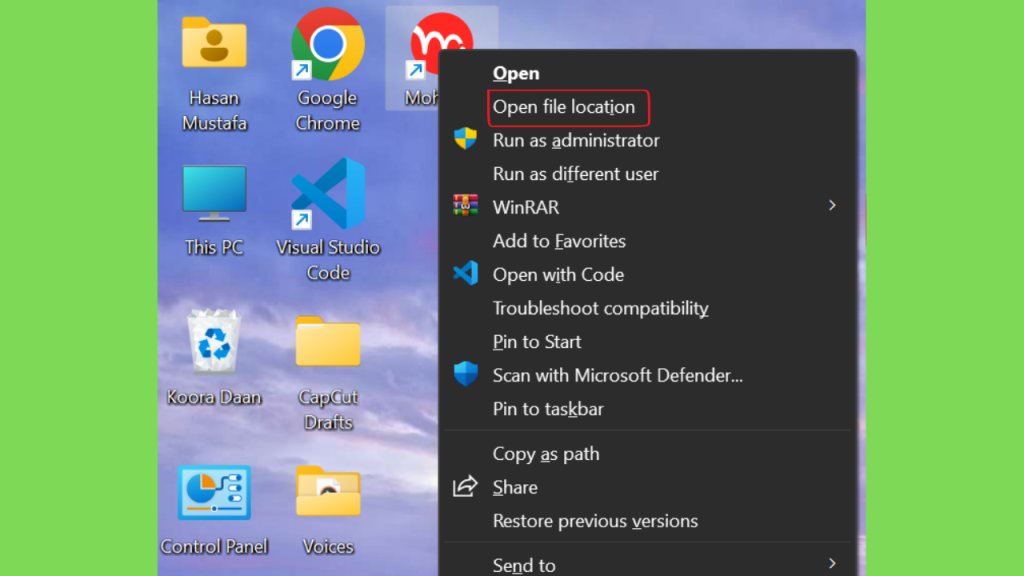
Task: Select Run as different user
Action: (x=575, y=174)
